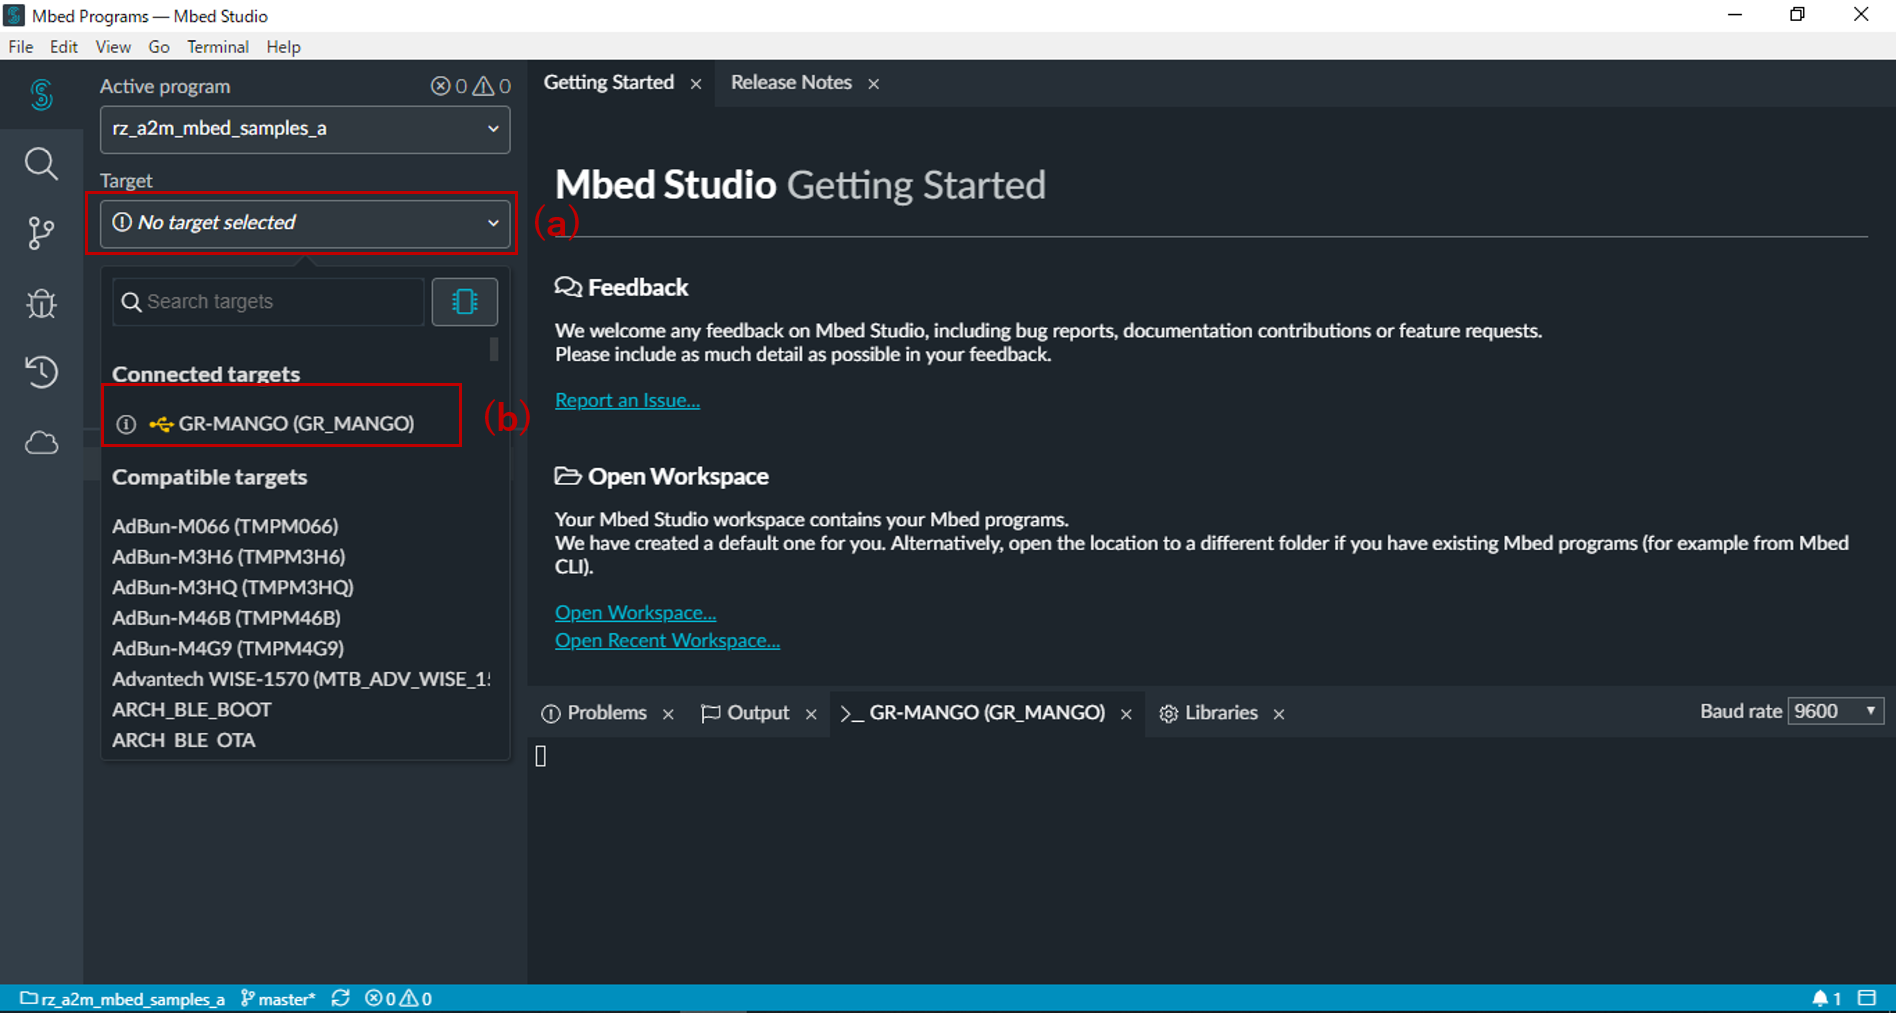Click the manage custom targets chip button

coord(464,302)
